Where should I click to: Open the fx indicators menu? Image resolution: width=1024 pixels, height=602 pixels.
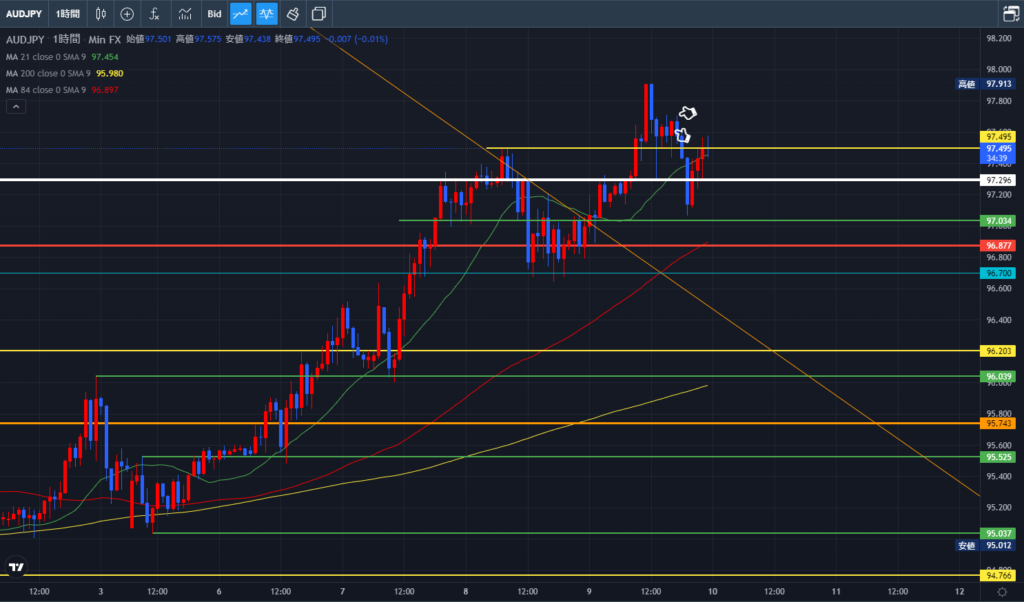coord(154,14)
